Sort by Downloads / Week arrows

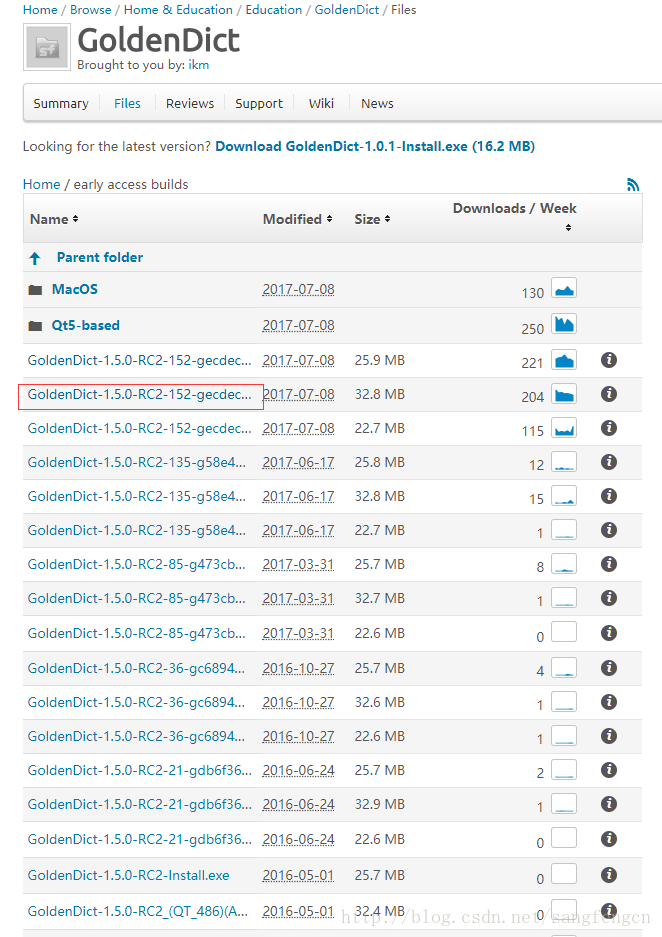coord(568,228)
